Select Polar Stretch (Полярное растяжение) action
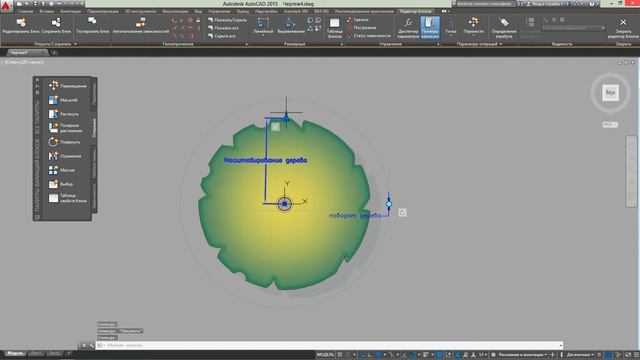The width and height of the screenshot is (640, 360). (66, 128)
